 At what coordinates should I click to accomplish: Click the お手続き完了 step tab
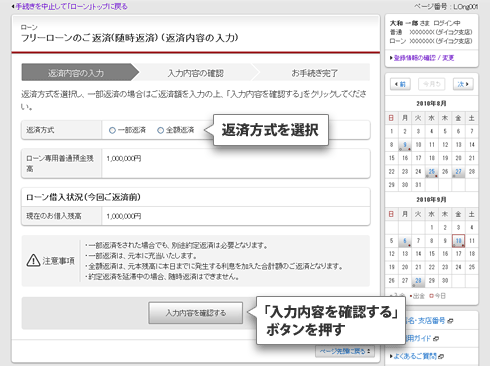(x=315, y=73)
